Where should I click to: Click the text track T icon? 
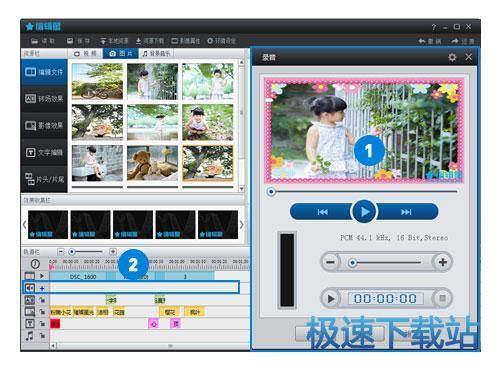[30, 323]
